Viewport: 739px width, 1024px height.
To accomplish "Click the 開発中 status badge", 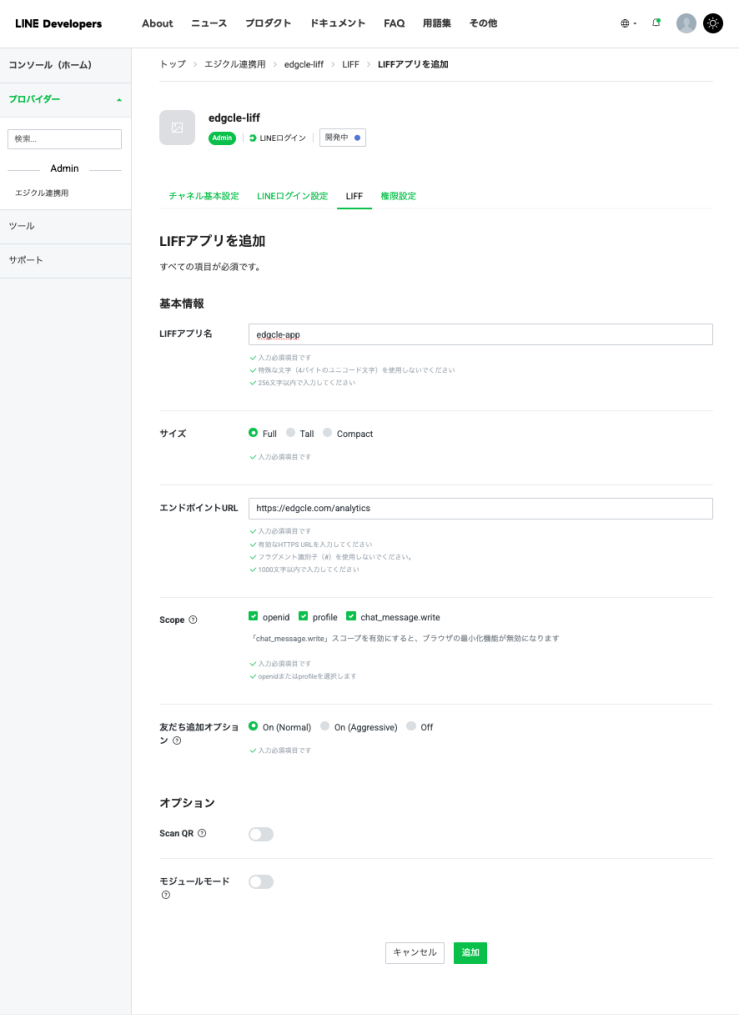I will pyautogui.click(x=342, y=138).
